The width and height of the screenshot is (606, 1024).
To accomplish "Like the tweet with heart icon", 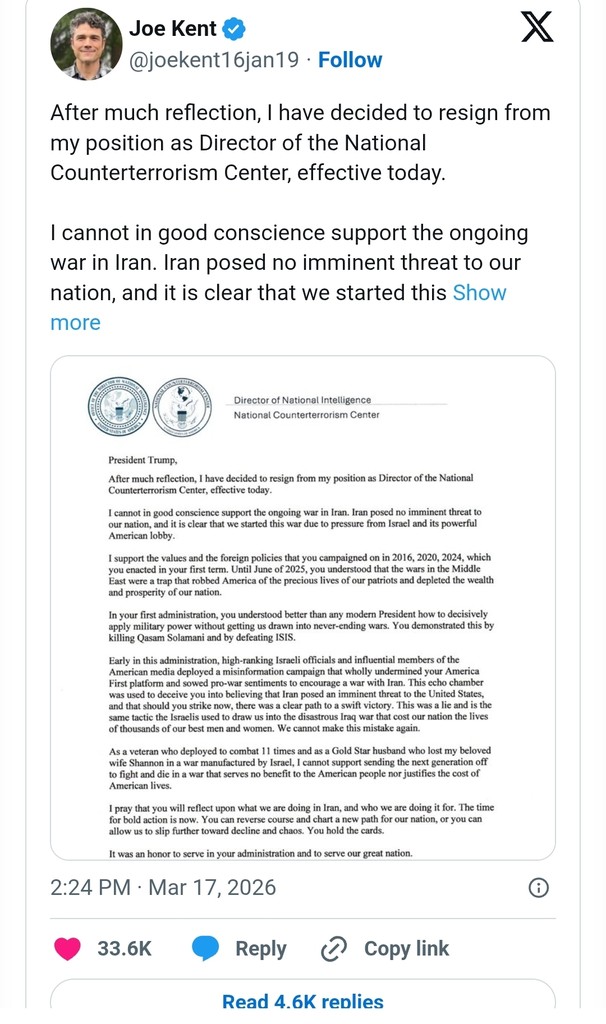I will click(69, 948).
